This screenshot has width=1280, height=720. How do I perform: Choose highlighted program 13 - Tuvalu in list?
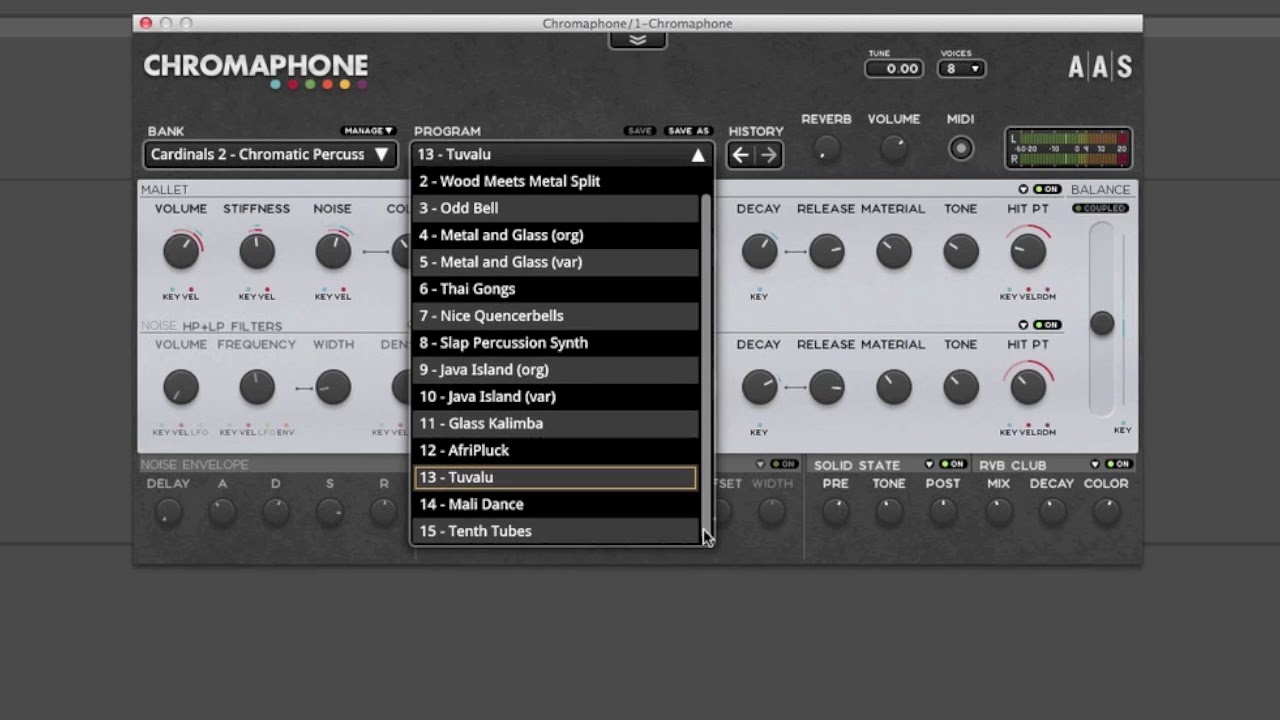(556, 478)
